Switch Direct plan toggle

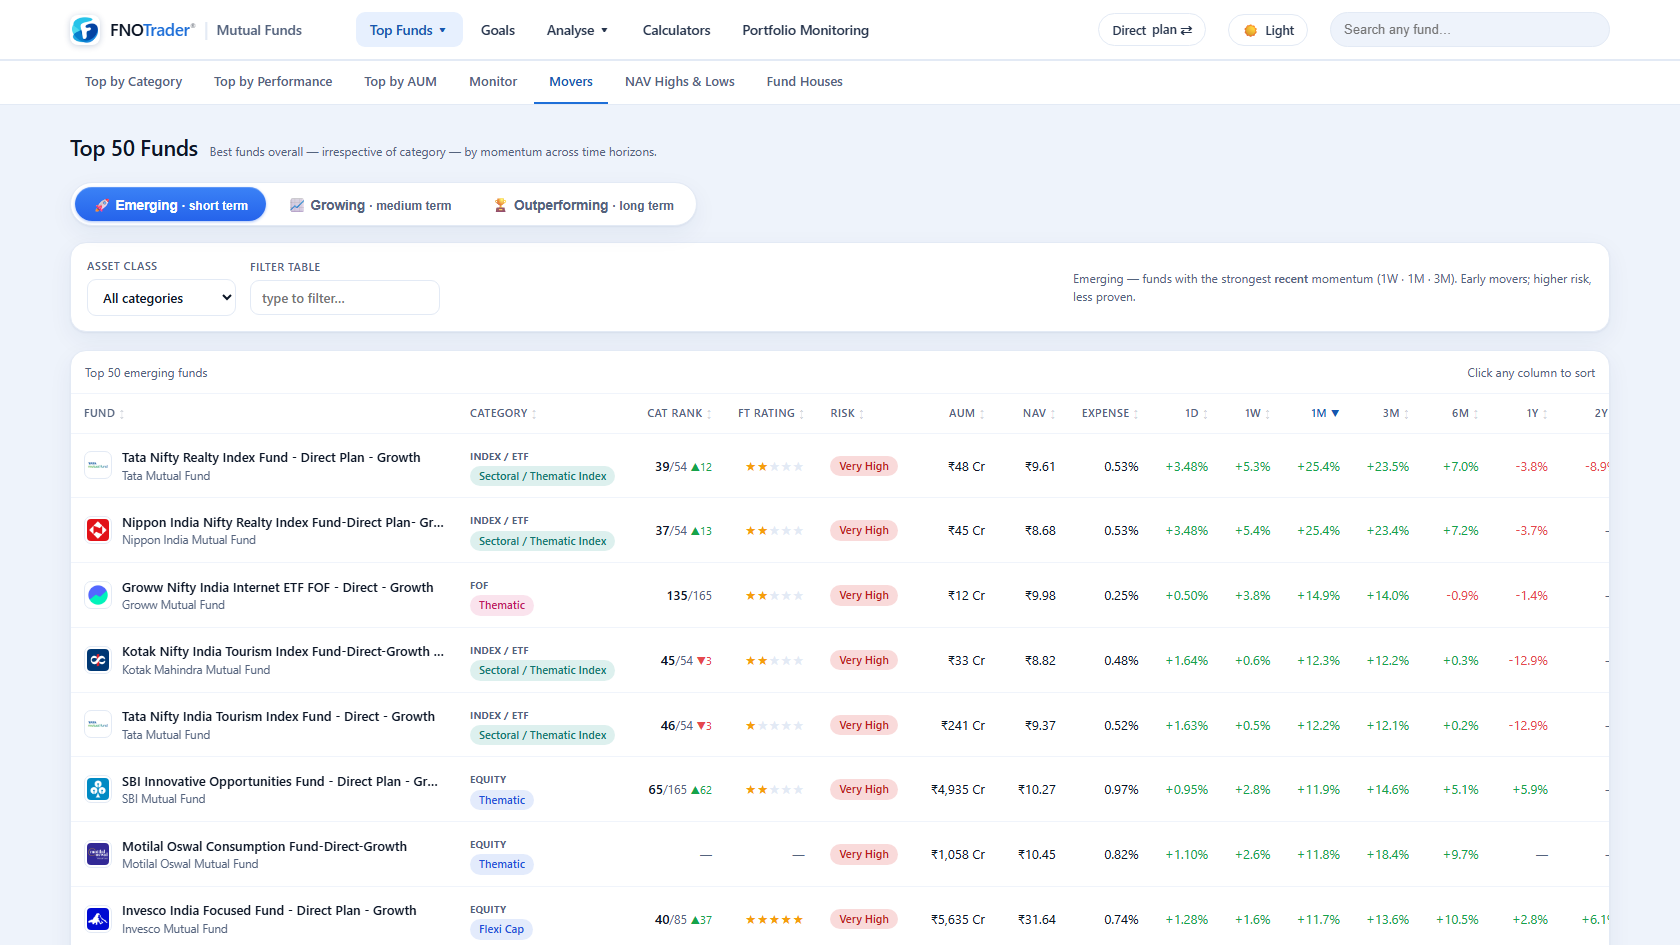(1152, 30)
